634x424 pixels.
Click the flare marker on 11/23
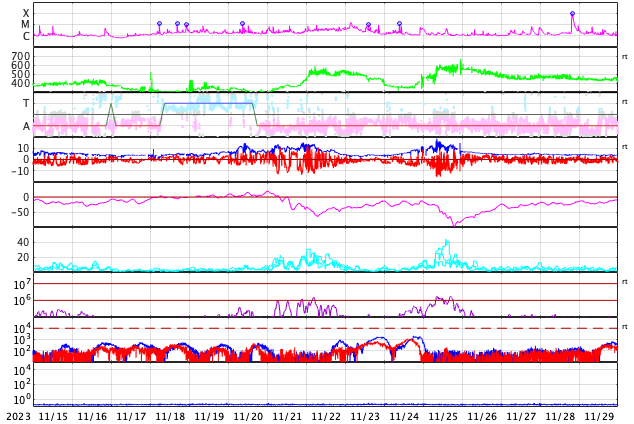tap(368, 25)
